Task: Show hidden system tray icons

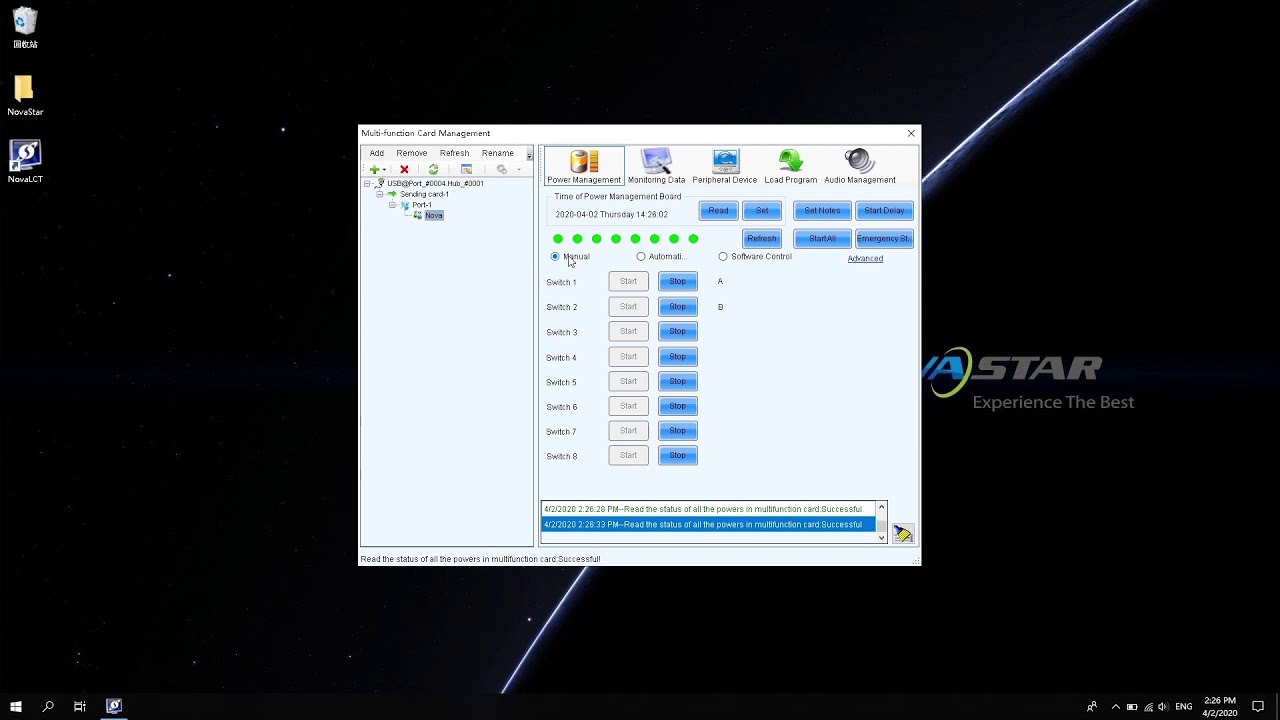Action: click(x=1116, y=707)
